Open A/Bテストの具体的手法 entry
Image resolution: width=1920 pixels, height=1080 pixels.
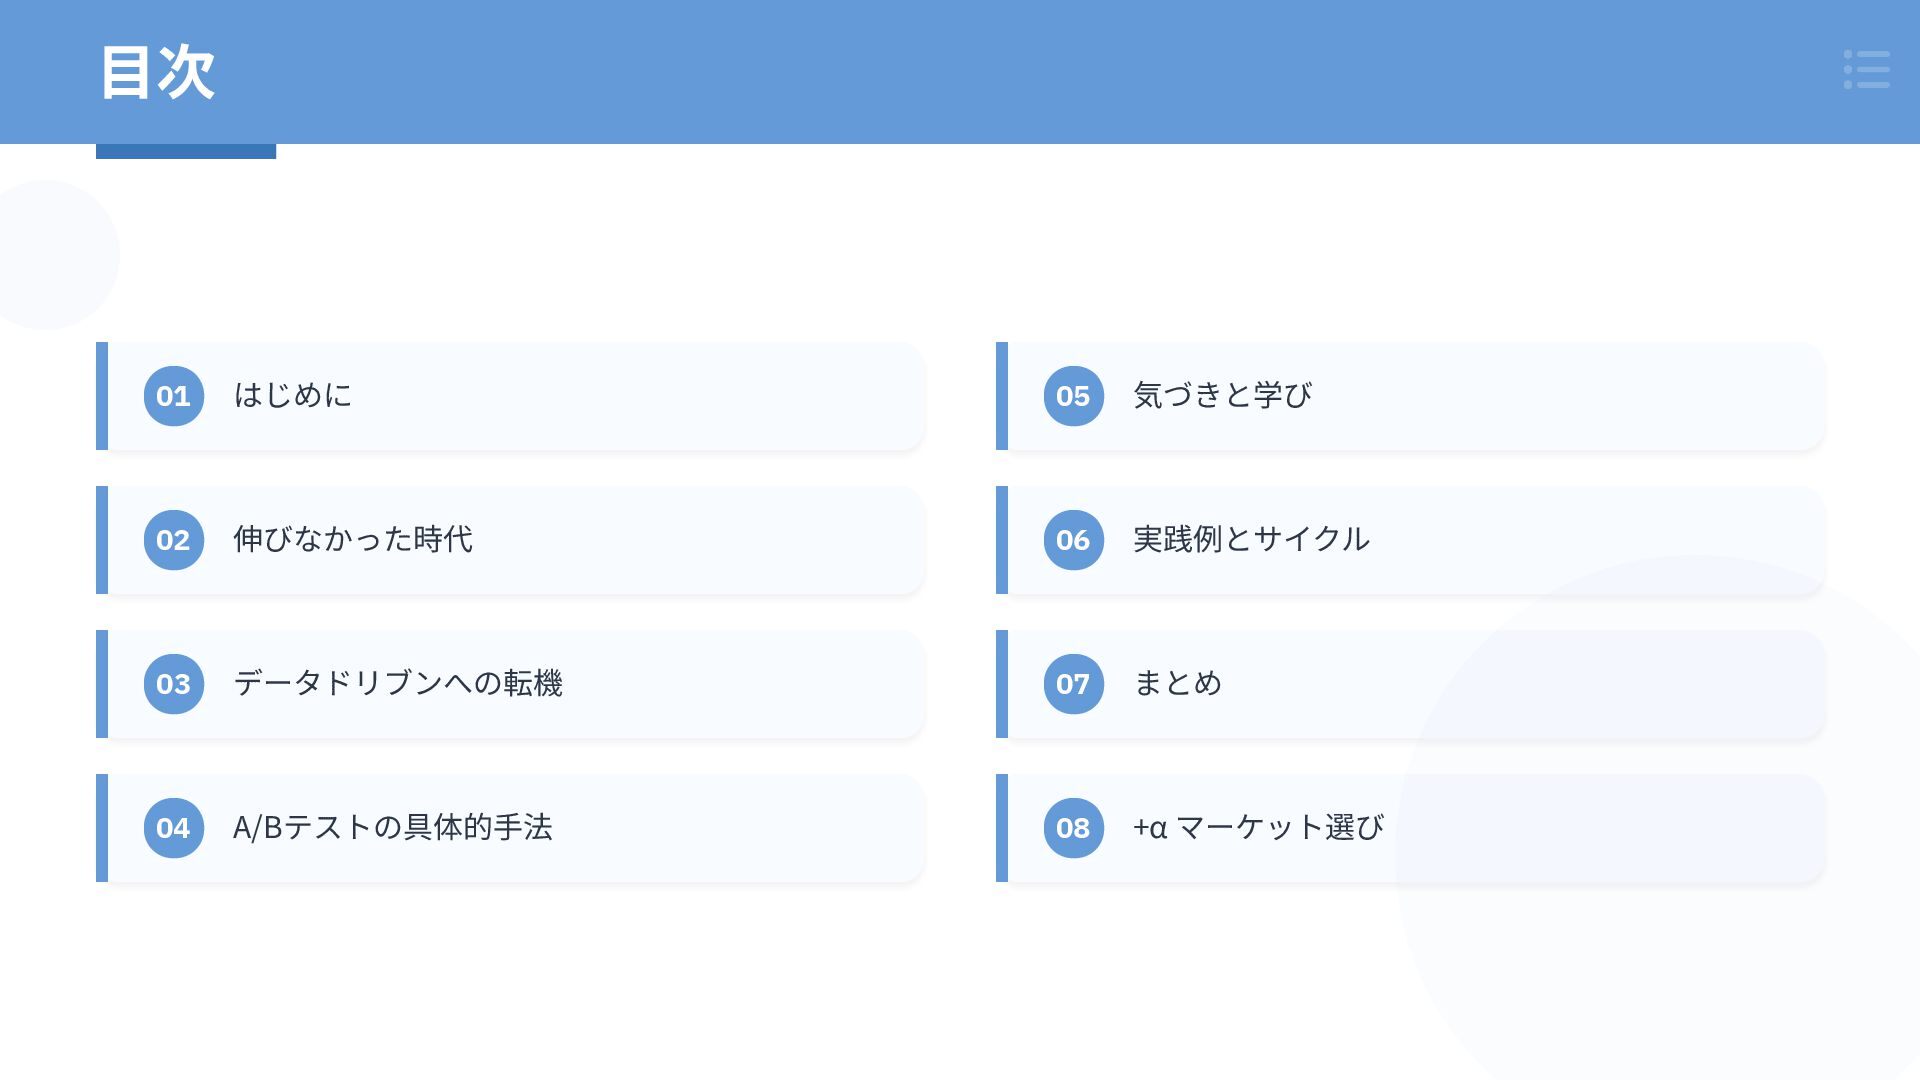pos(510,828)
